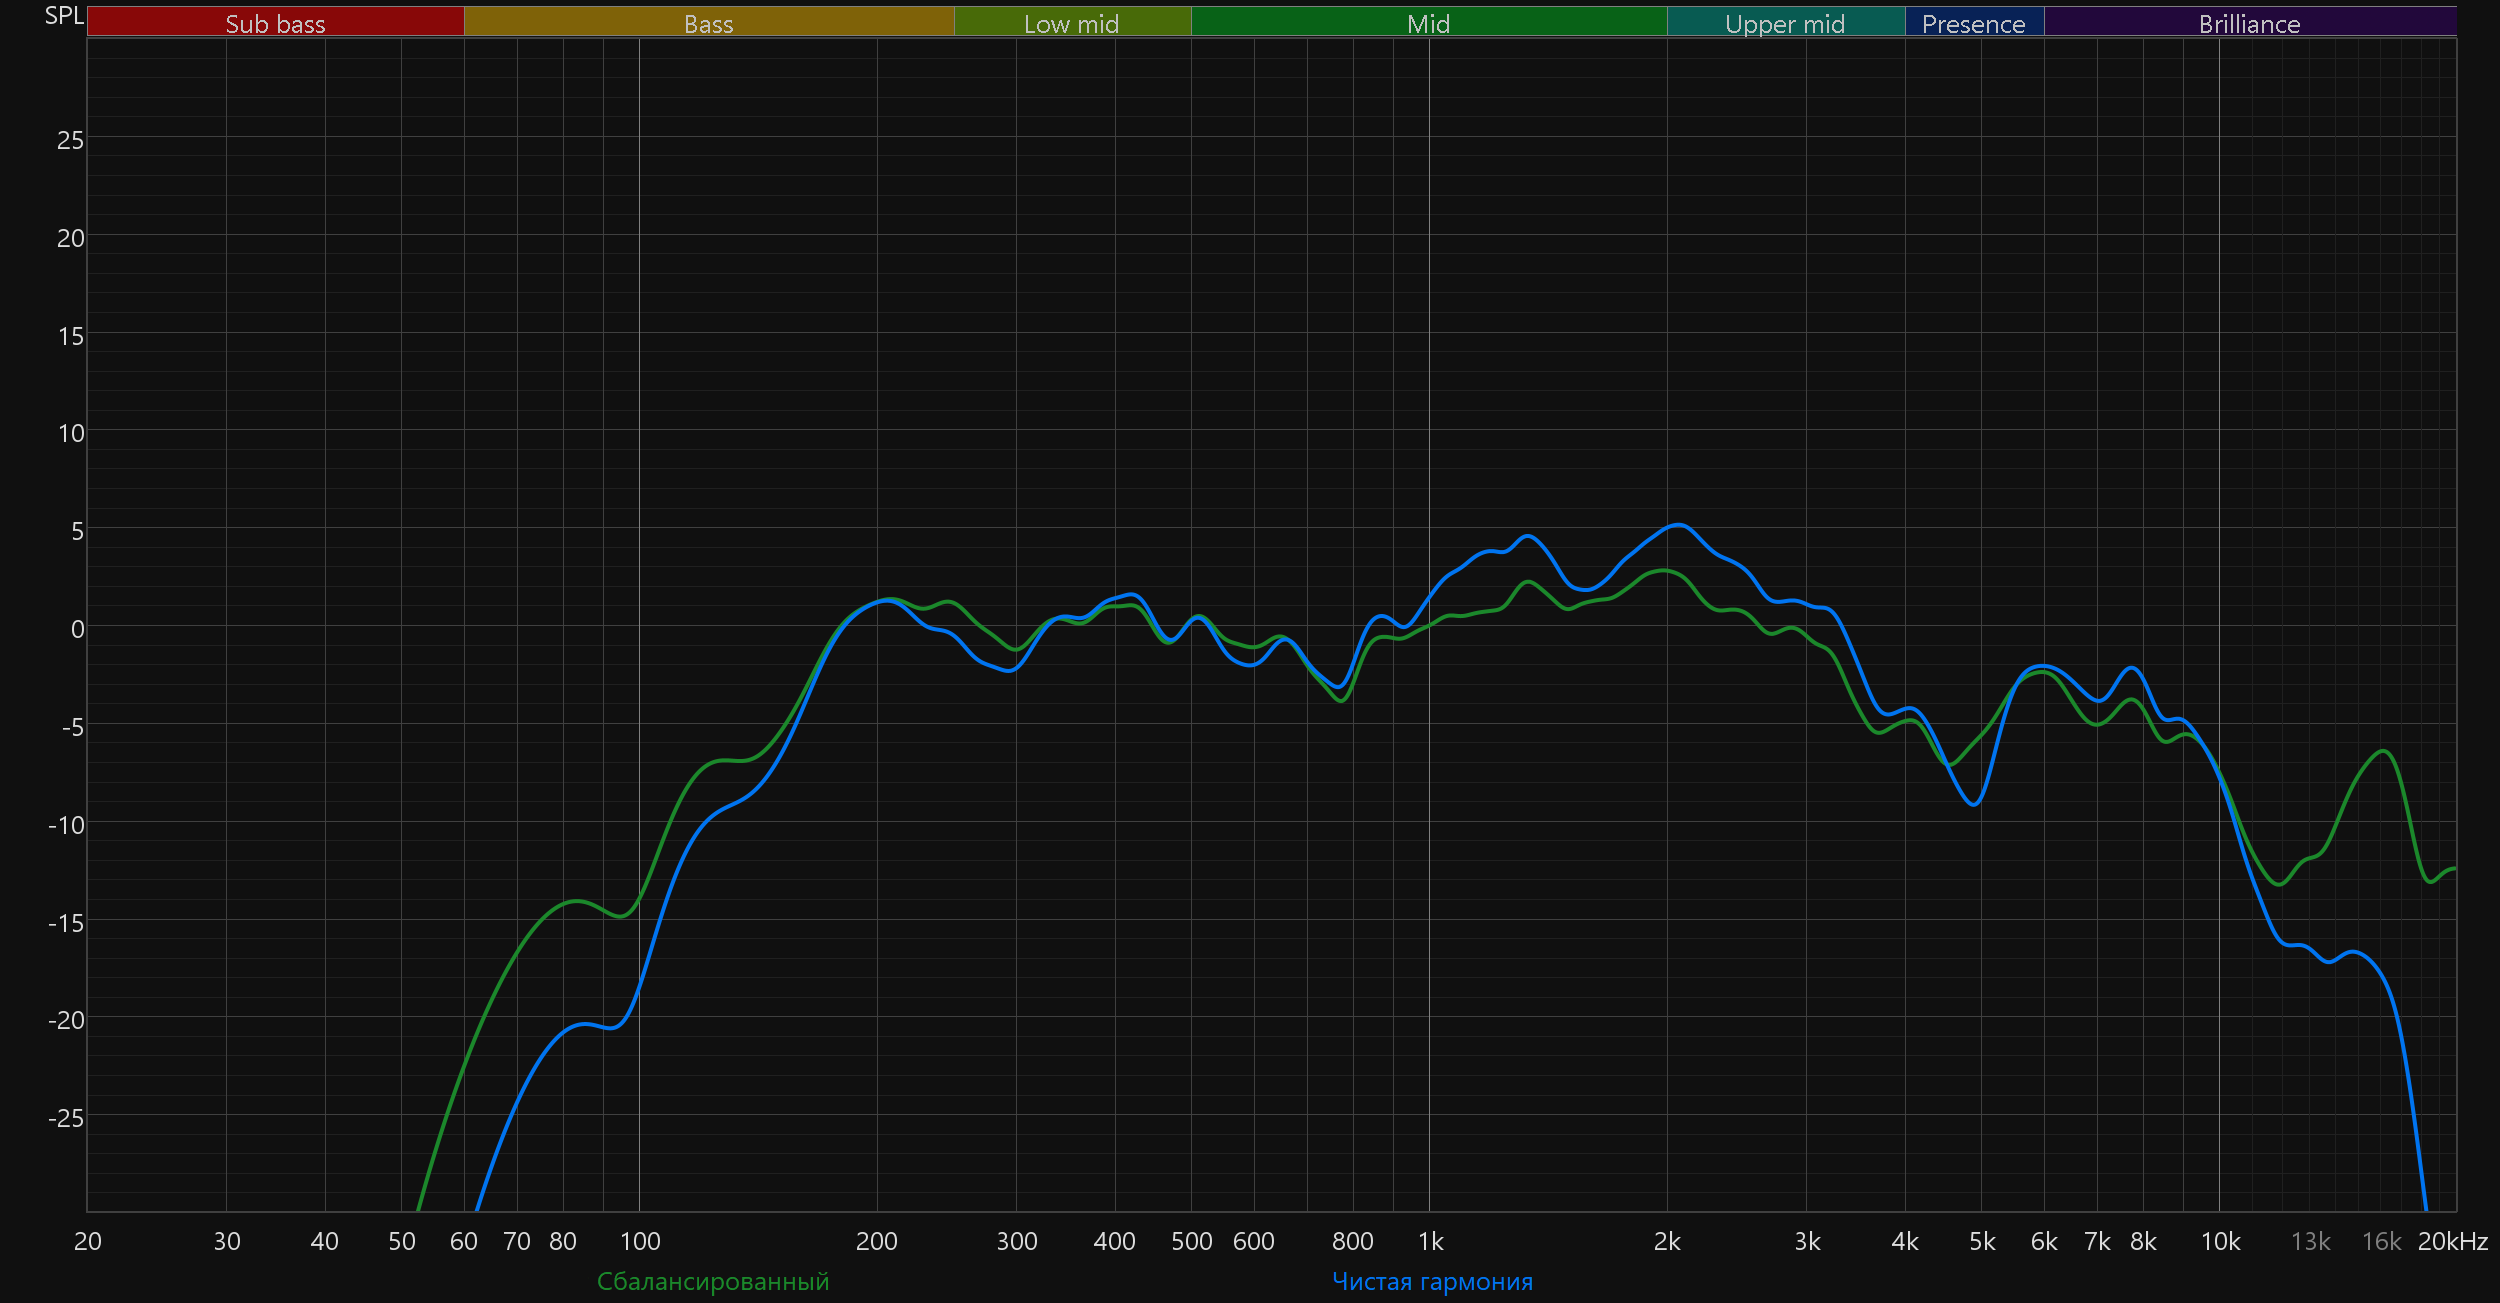Toggle the Чистая гармония blue curve legend
Viewport: 2500px width, 1303px height.
[1432, 1281]
